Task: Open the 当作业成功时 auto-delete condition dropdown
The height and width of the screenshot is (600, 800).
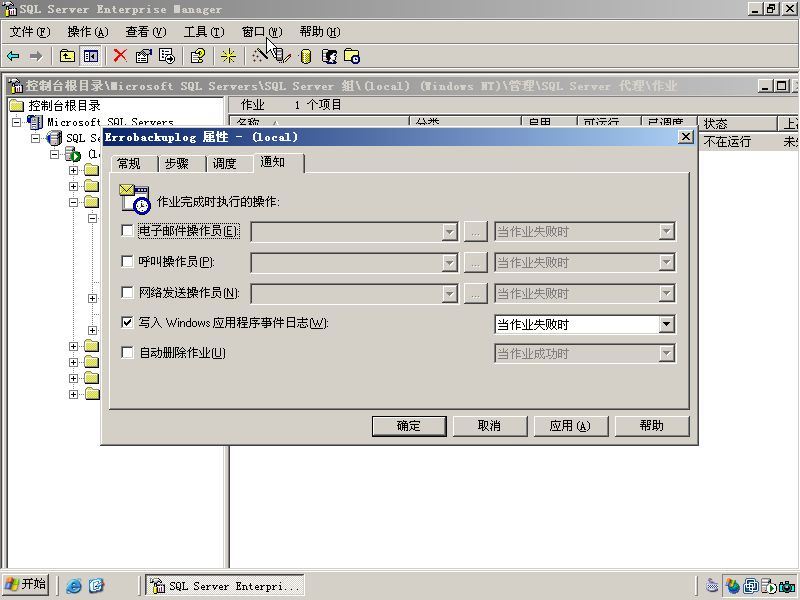Action: click(585, 353)
